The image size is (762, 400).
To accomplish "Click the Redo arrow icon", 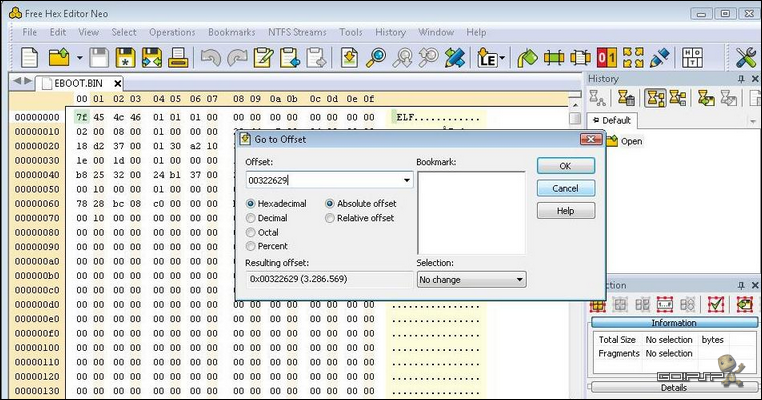I will click(237, 58).
